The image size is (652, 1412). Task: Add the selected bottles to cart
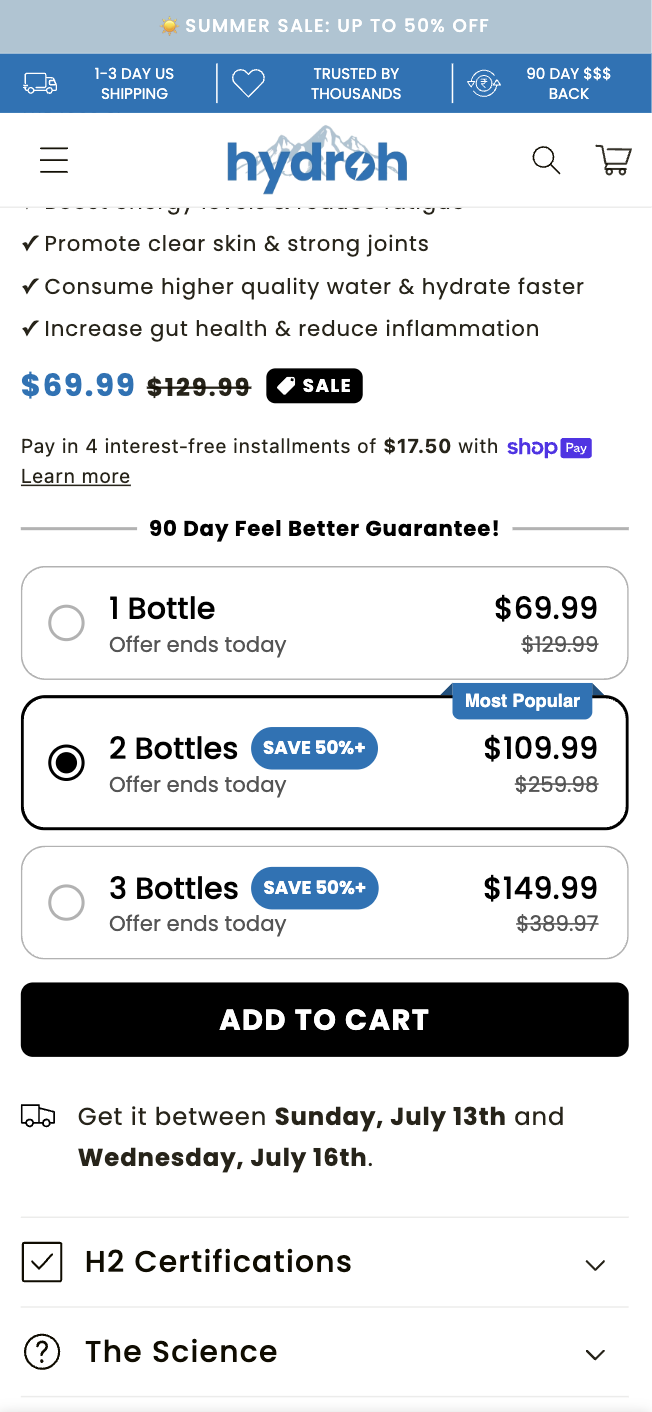325,1020
